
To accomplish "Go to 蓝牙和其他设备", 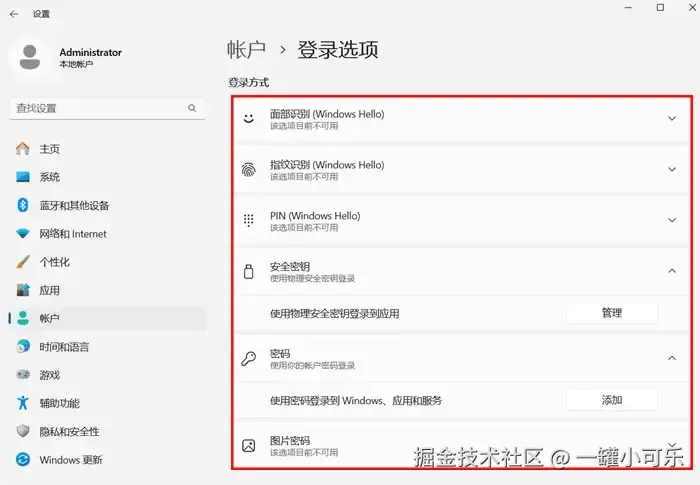I will point(107,205).
